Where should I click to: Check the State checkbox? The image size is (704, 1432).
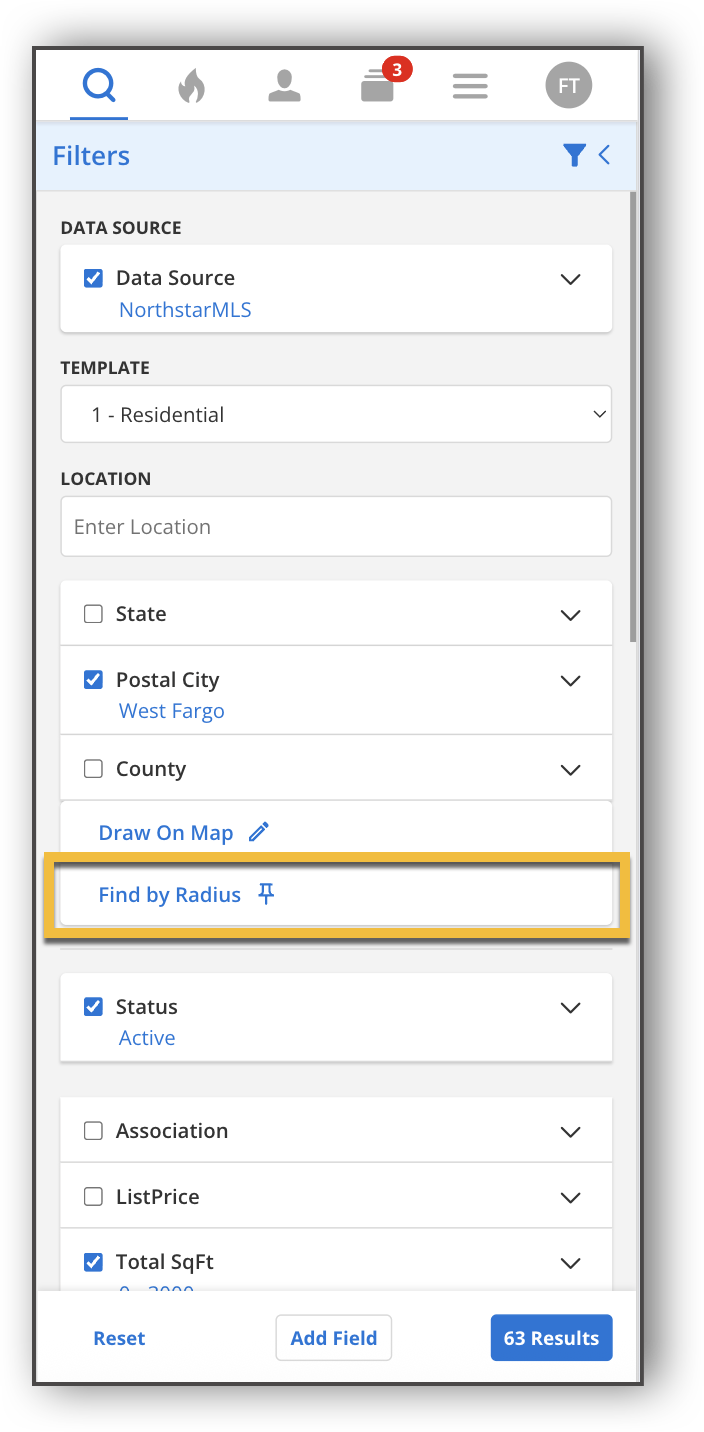tap(93, 613)
